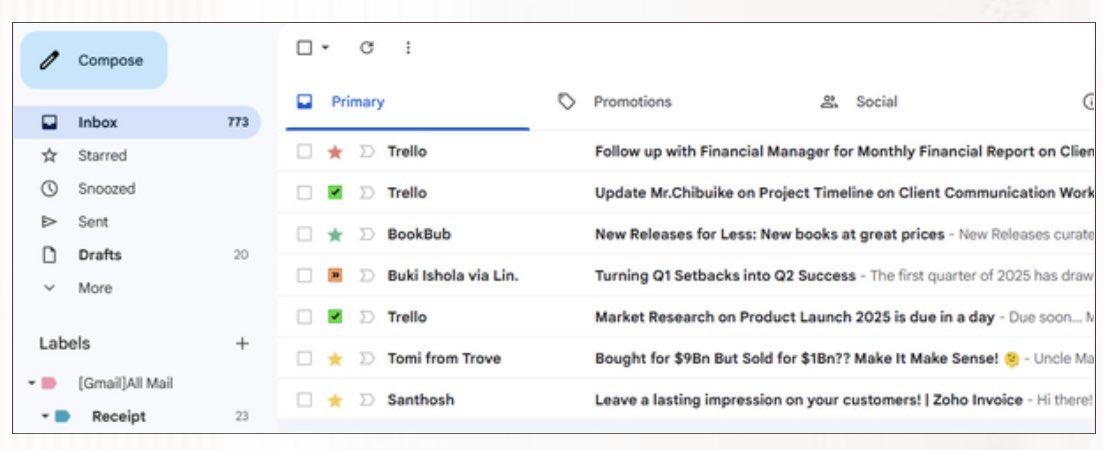Click the plus icon to create new label

242,344
